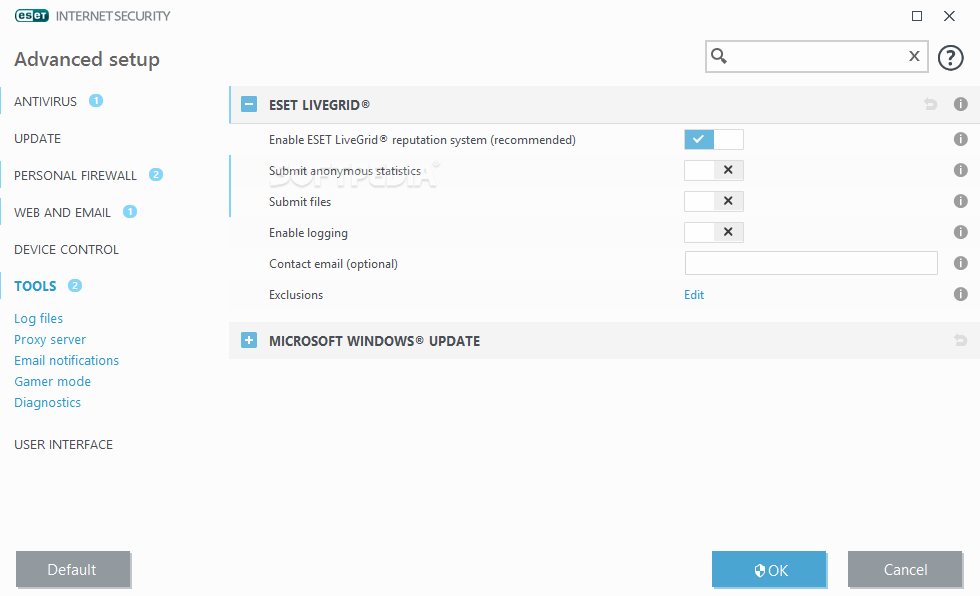This screenshot has width=980, height=596.
Task: Click the search magnifier icon
Action: pyautogui.click(x=719, y=56)
